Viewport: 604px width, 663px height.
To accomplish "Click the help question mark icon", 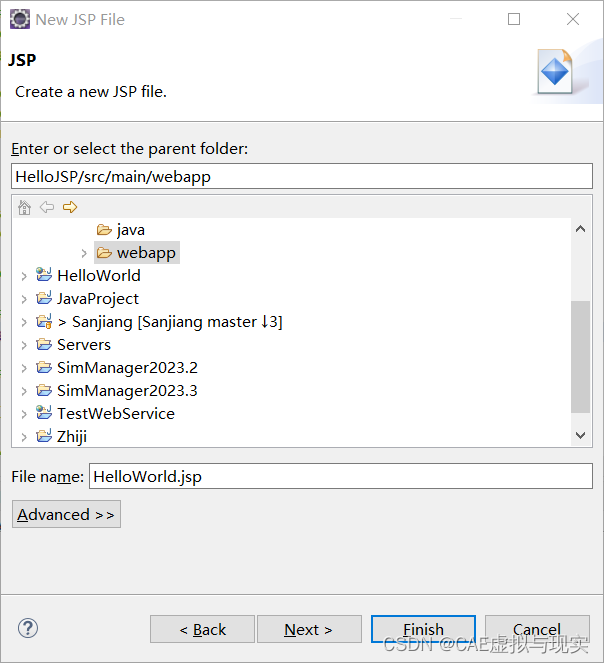I will pyautogui.click(x=28, y=628).
